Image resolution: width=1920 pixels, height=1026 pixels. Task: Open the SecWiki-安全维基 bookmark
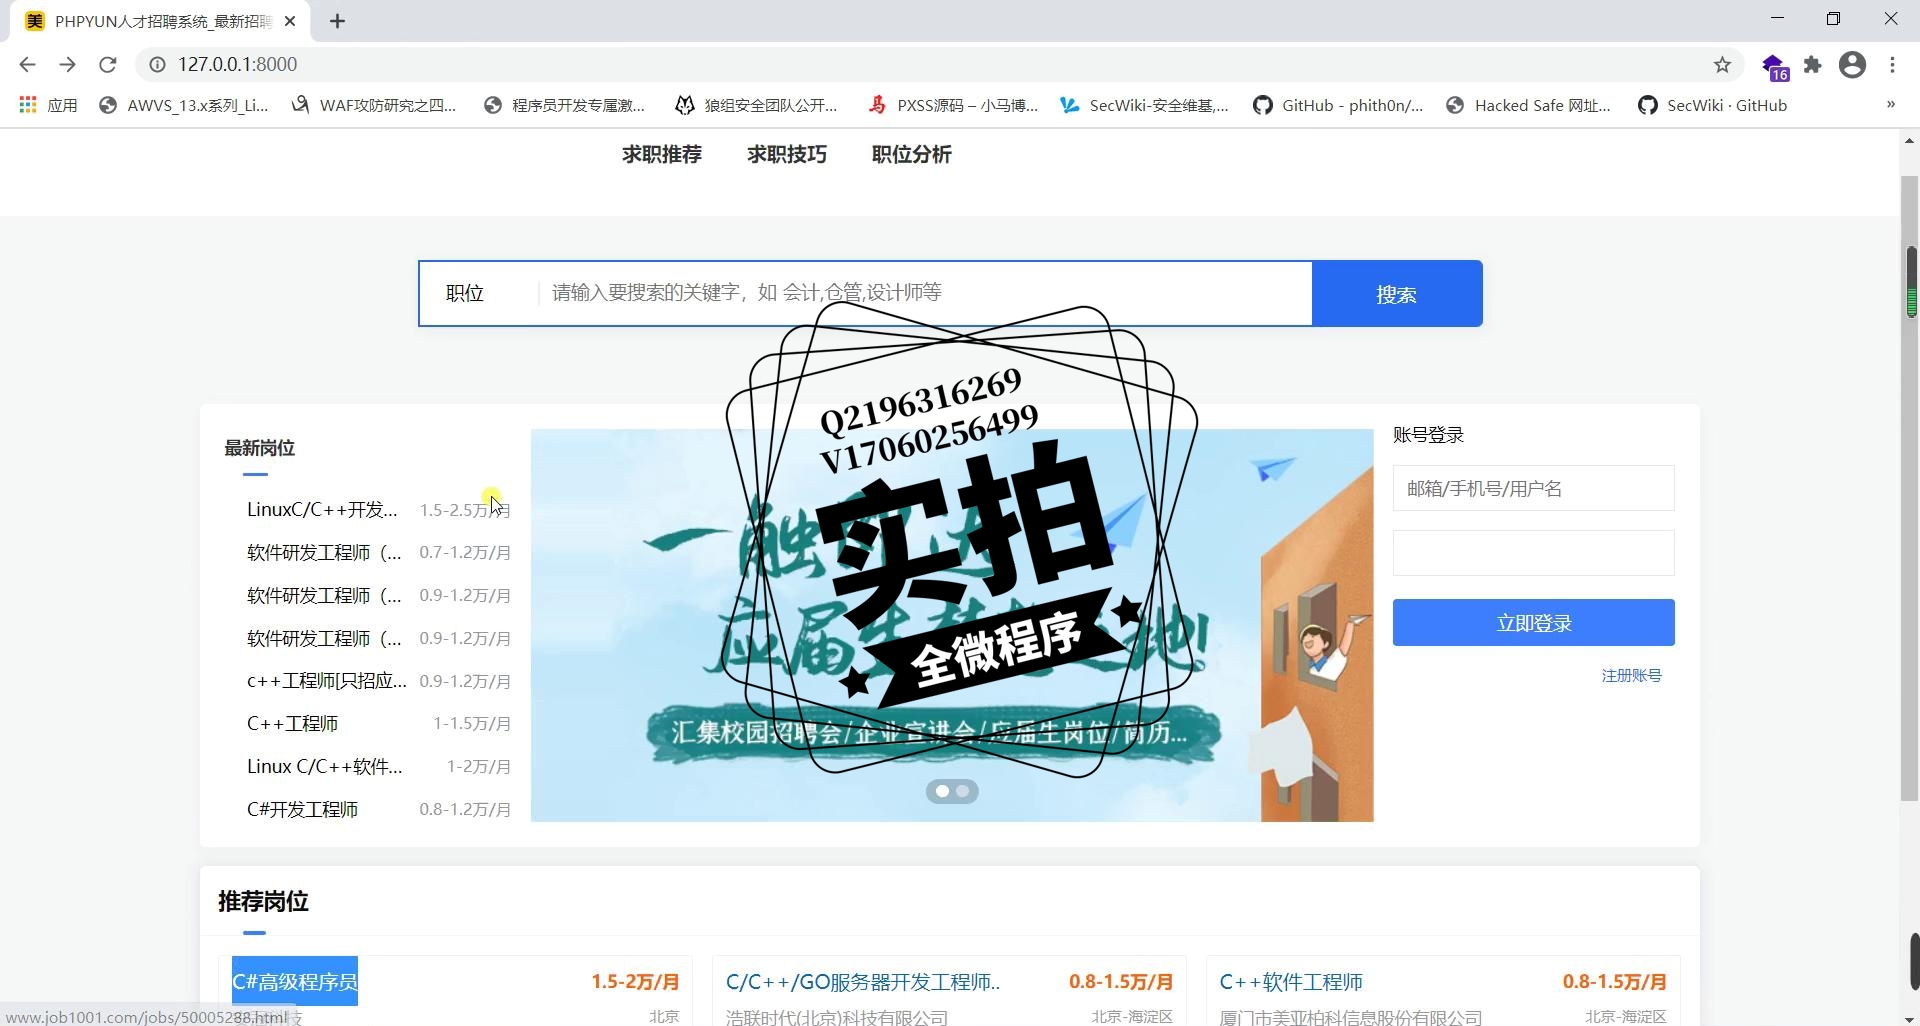coord(1144,105)
